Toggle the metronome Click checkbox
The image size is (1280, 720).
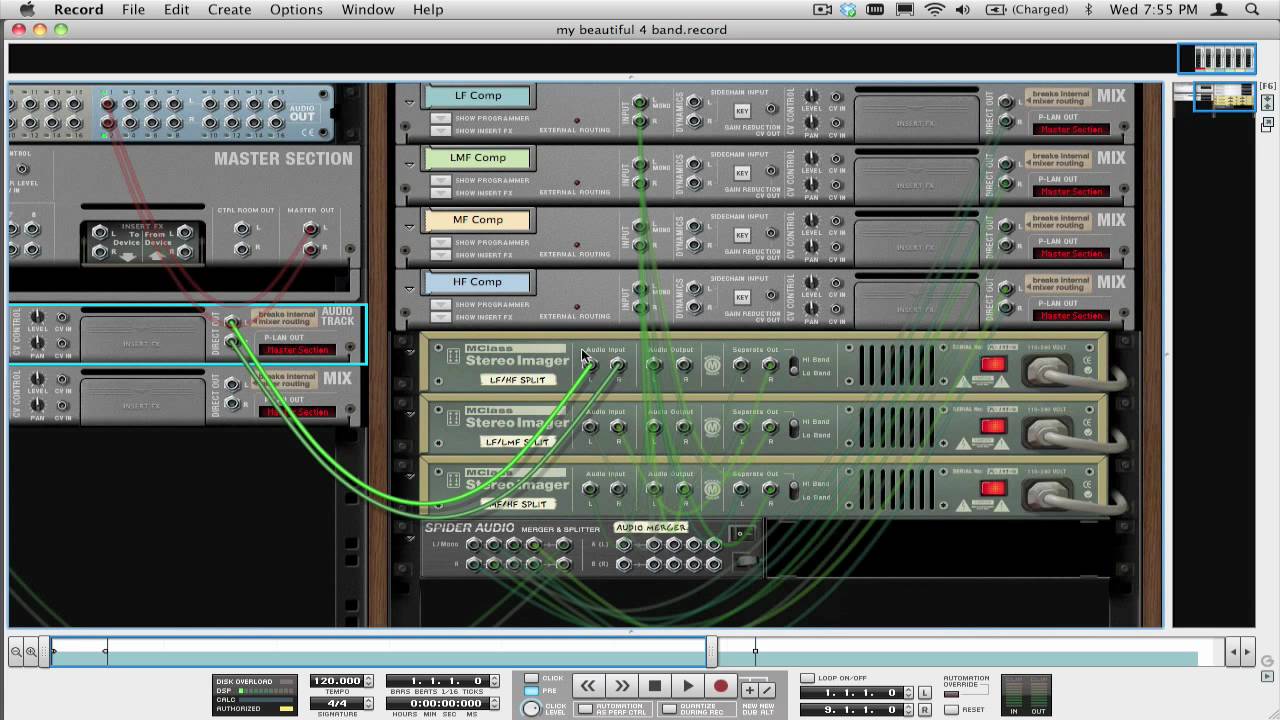531,679
